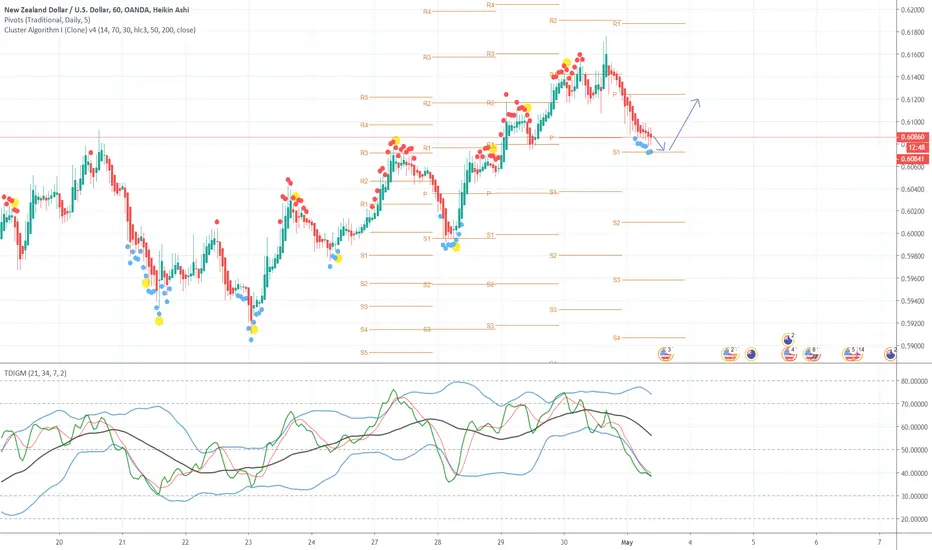932x550 pixels.
Task: Open the US economic event icon marked 3
Action: click(666, 354)
